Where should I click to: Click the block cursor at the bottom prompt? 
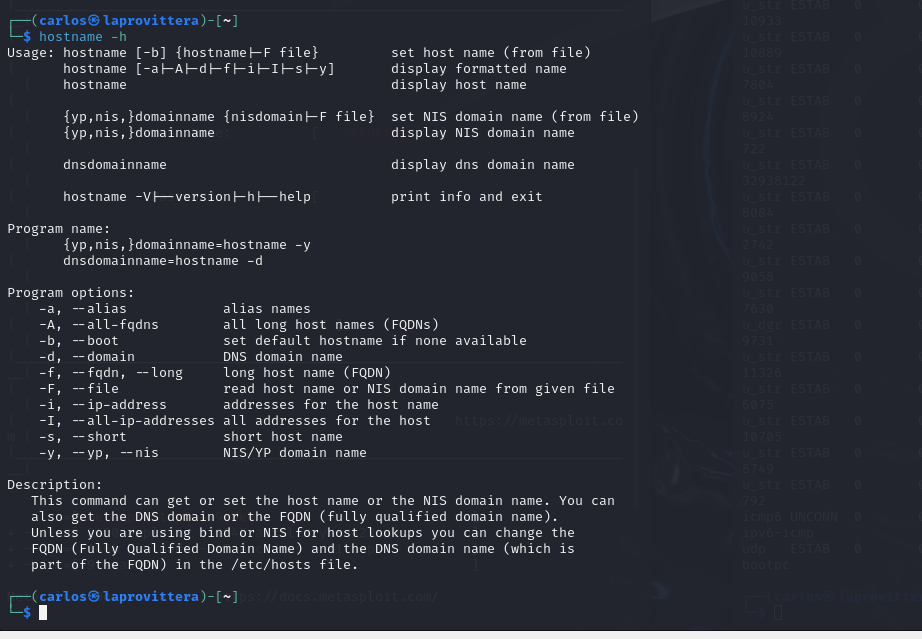(x=43, y=613)
